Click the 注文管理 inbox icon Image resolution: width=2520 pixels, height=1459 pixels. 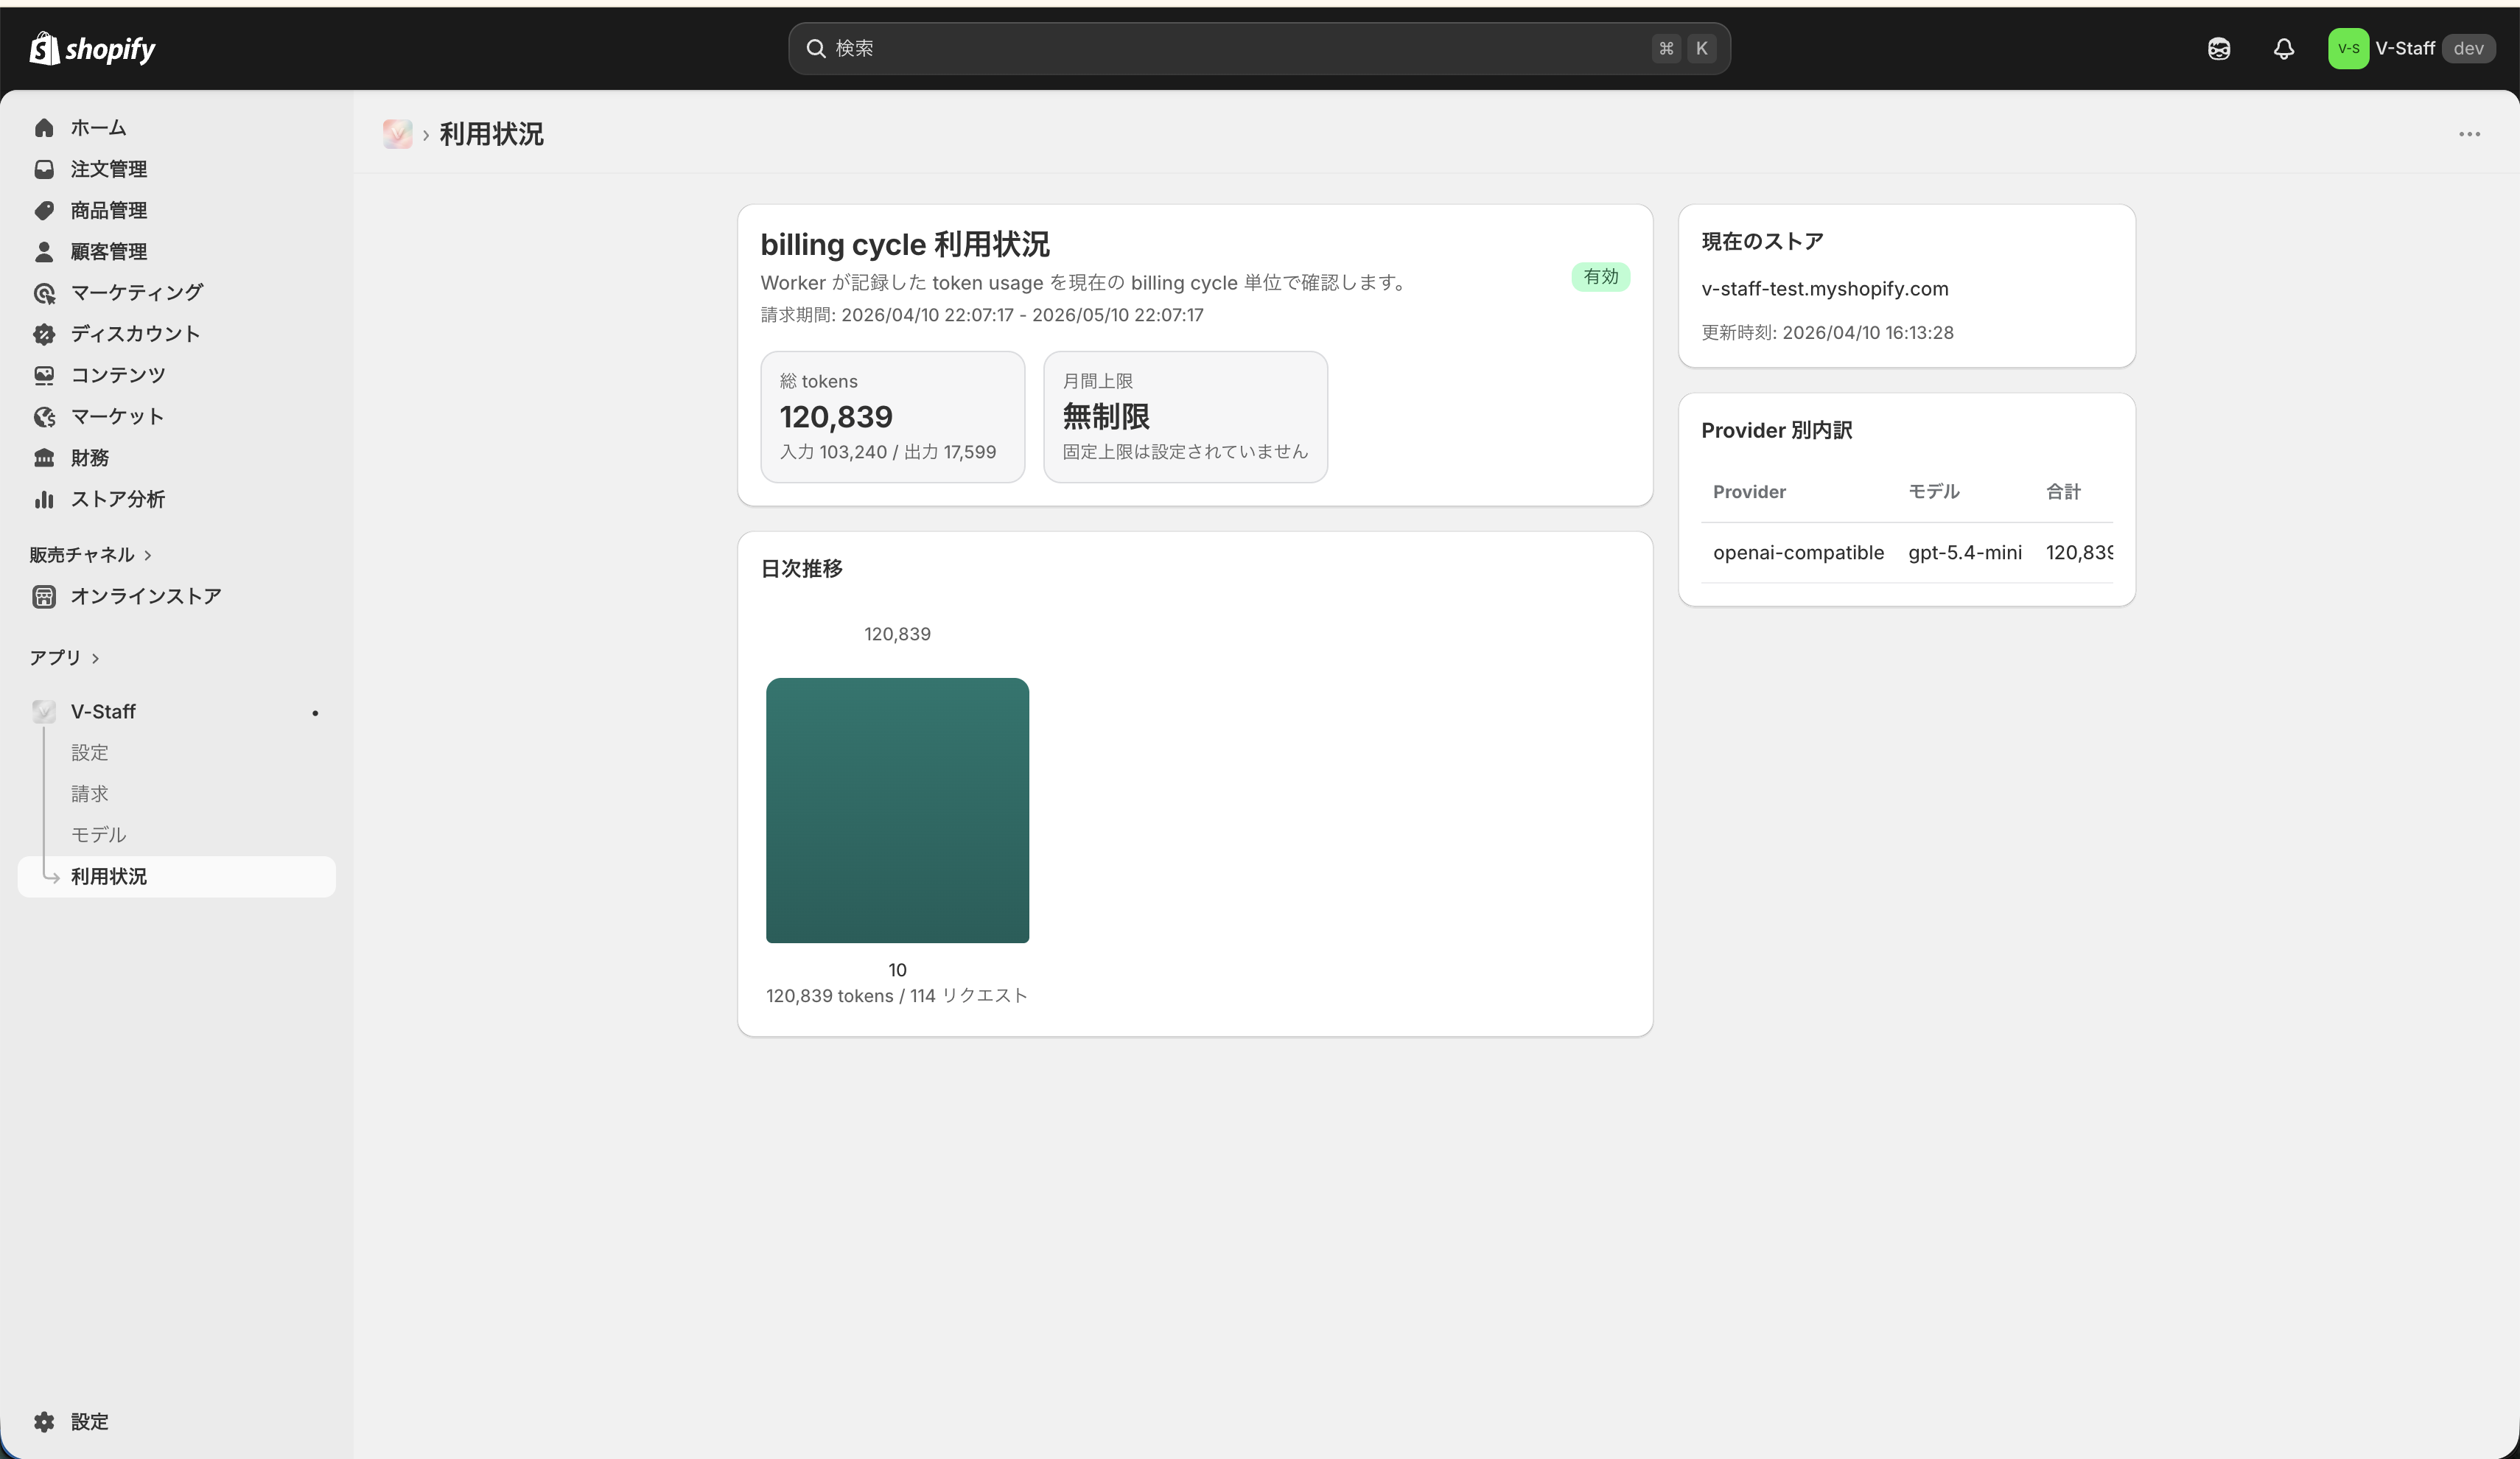coord(44,169)
